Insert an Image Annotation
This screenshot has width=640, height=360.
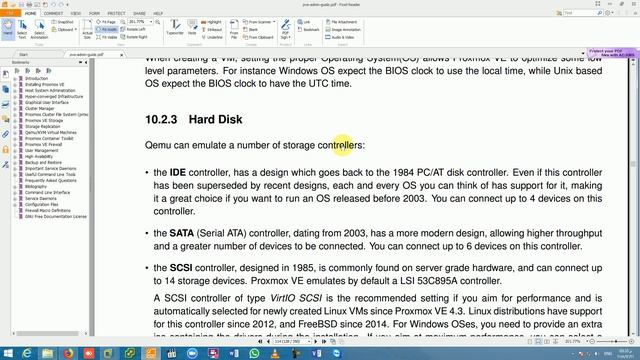(343, 29)
